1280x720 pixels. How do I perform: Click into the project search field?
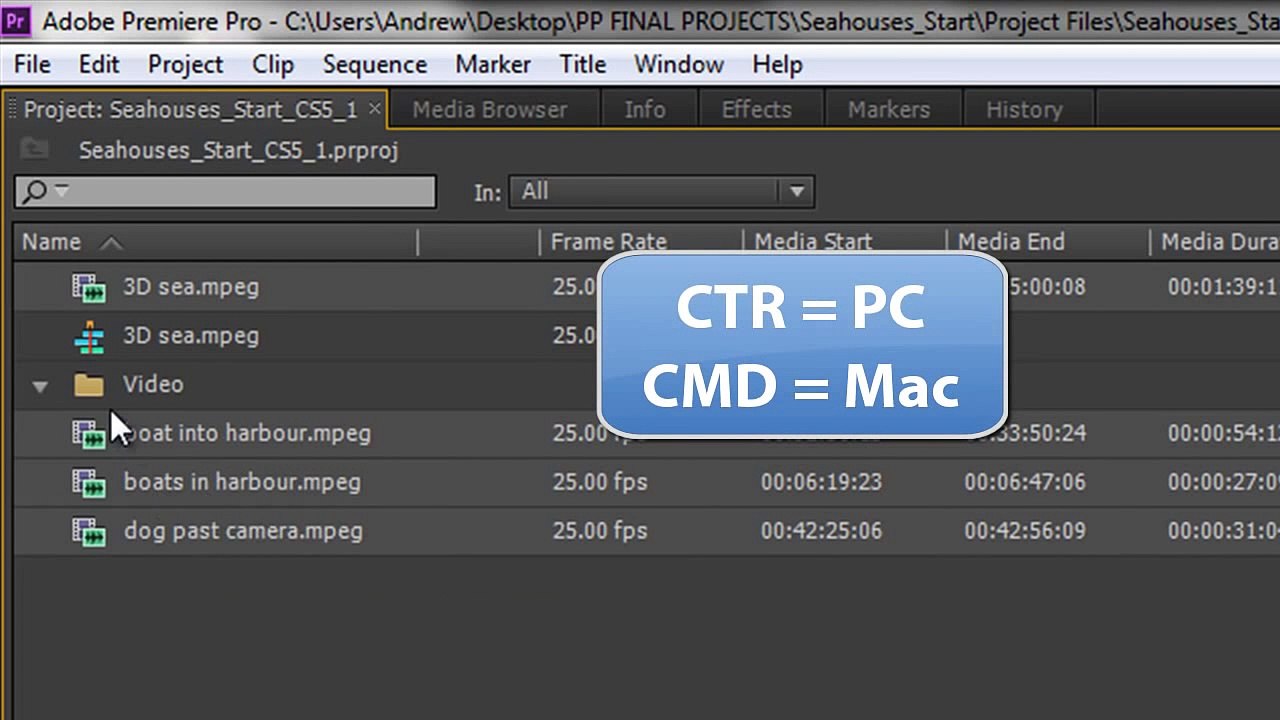point(225,192)
